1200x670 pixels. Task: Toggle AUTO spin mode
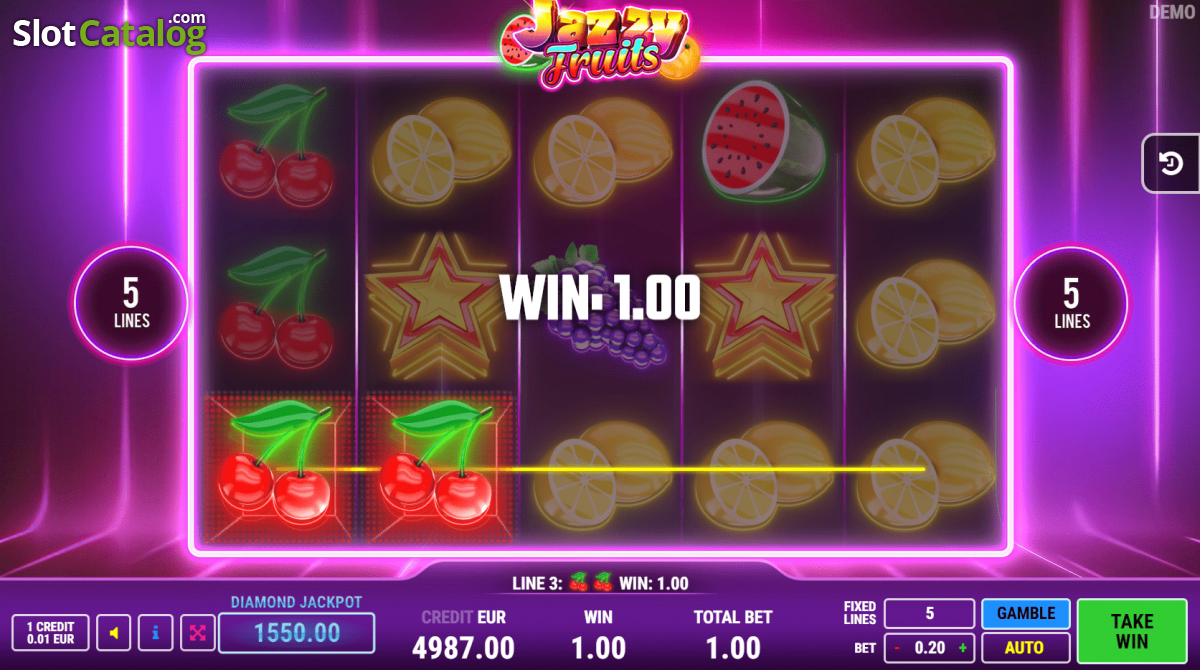point(1025,647)
